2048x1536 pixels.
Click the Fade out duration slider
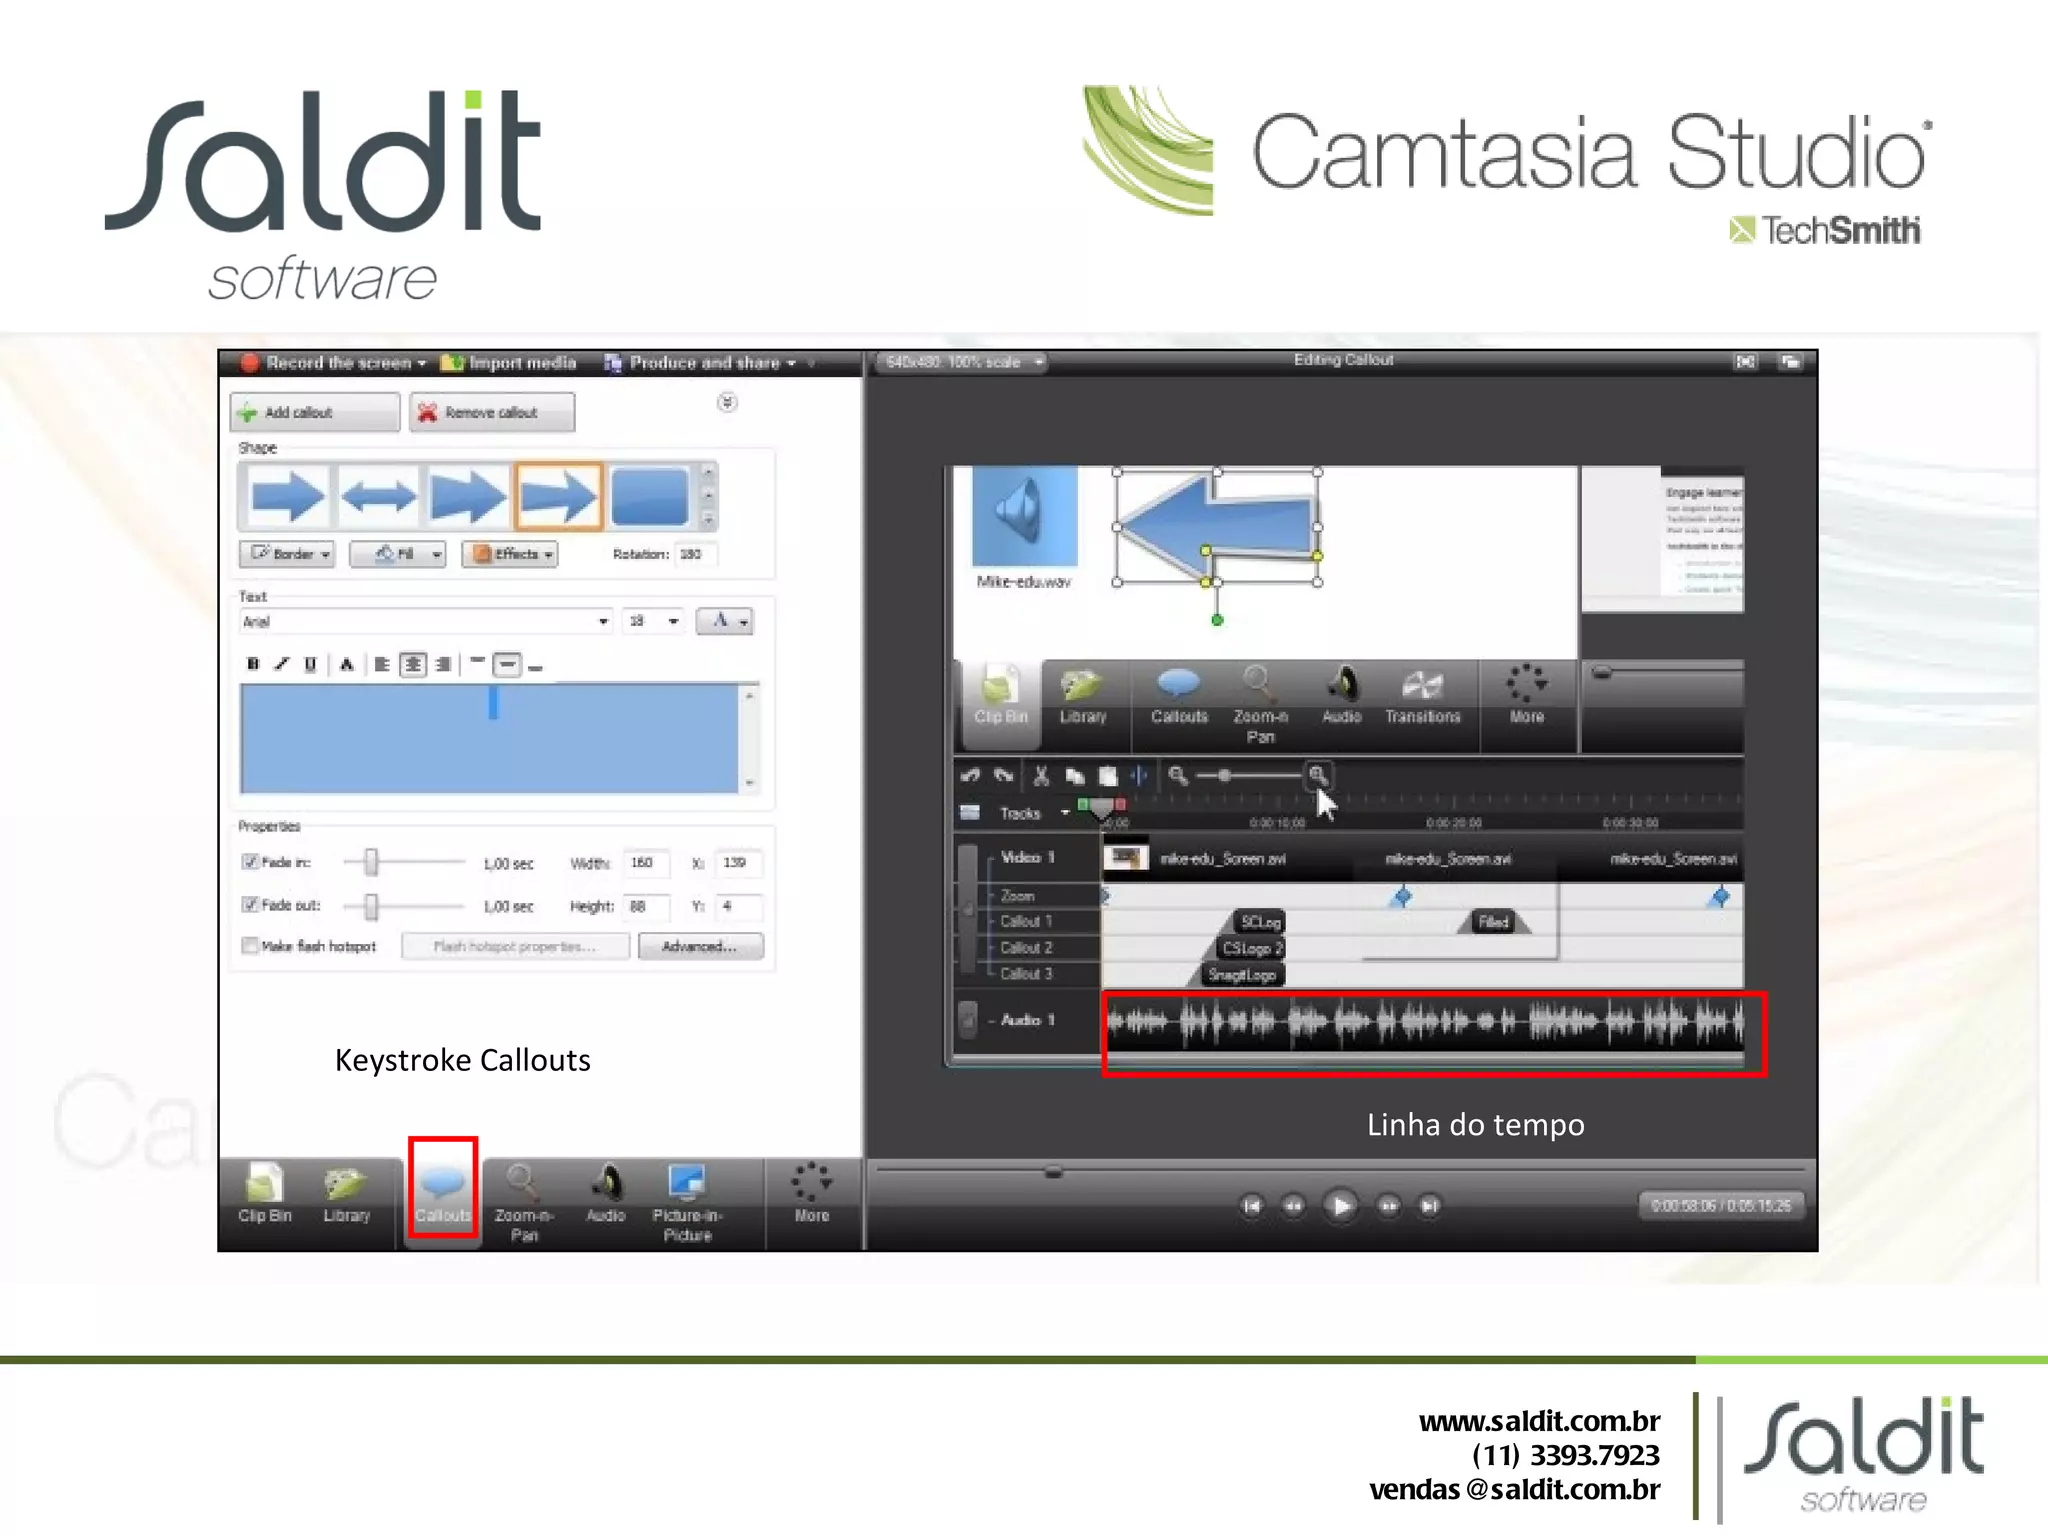(371, 906)
